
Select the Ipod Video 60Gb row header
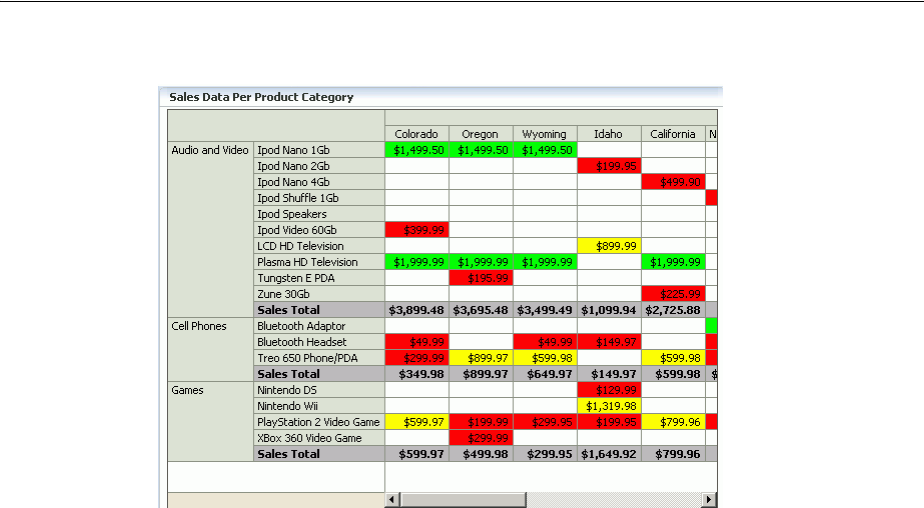319,230
